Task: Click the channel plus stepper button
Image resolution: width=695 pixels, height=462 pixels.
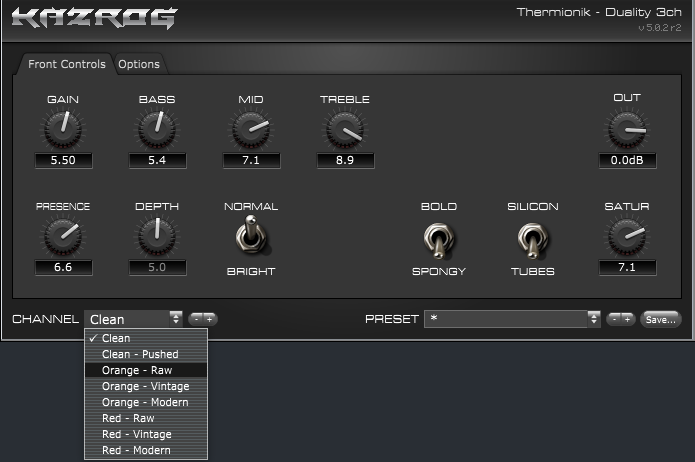Action: pyautogui.click(x=210, y=319)
